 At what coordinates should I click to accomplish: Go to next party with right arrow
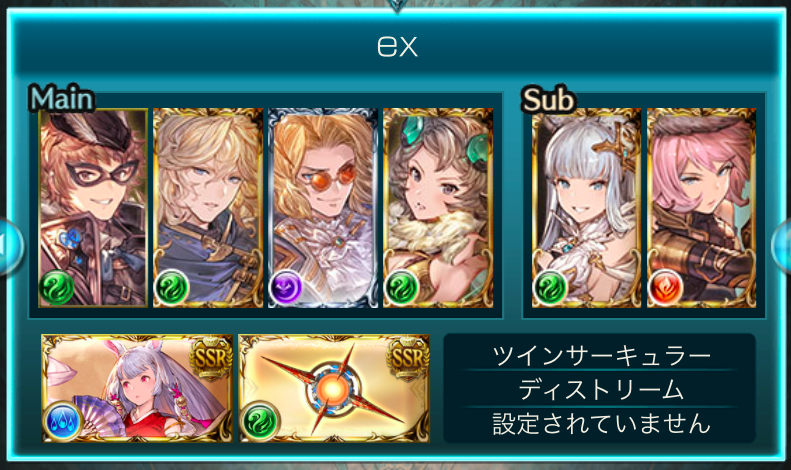[x=782, y=246]
